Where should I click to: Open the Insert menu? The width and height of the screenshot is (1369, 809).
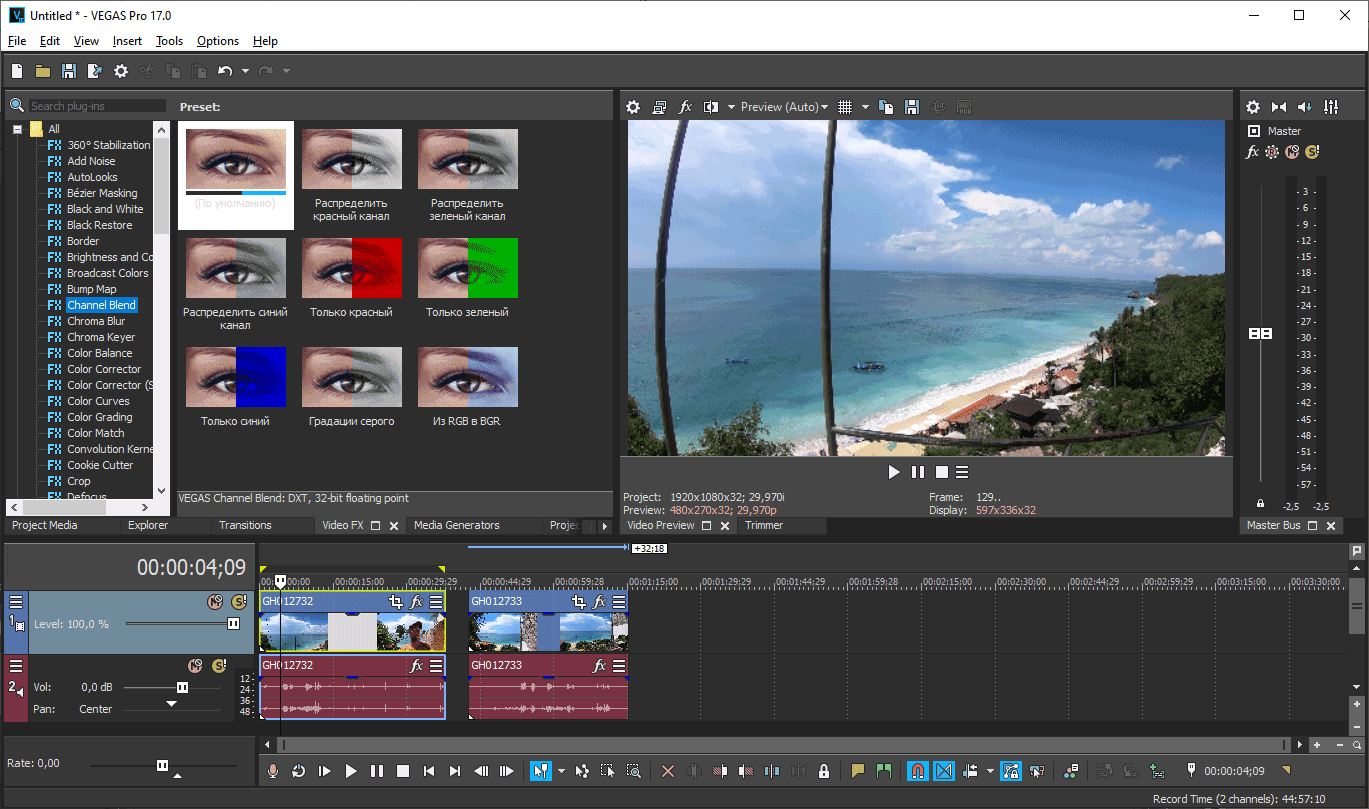127,41
